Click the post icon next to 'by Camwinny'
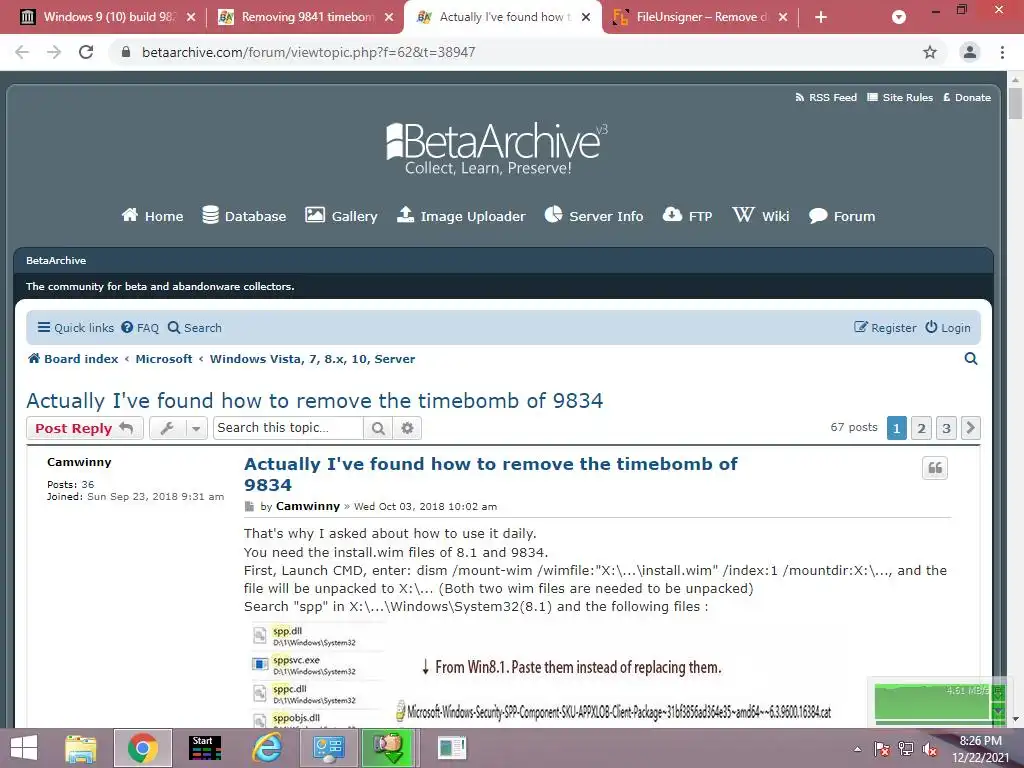This screenshot has width=1024, height=768. tap(249, 507)
